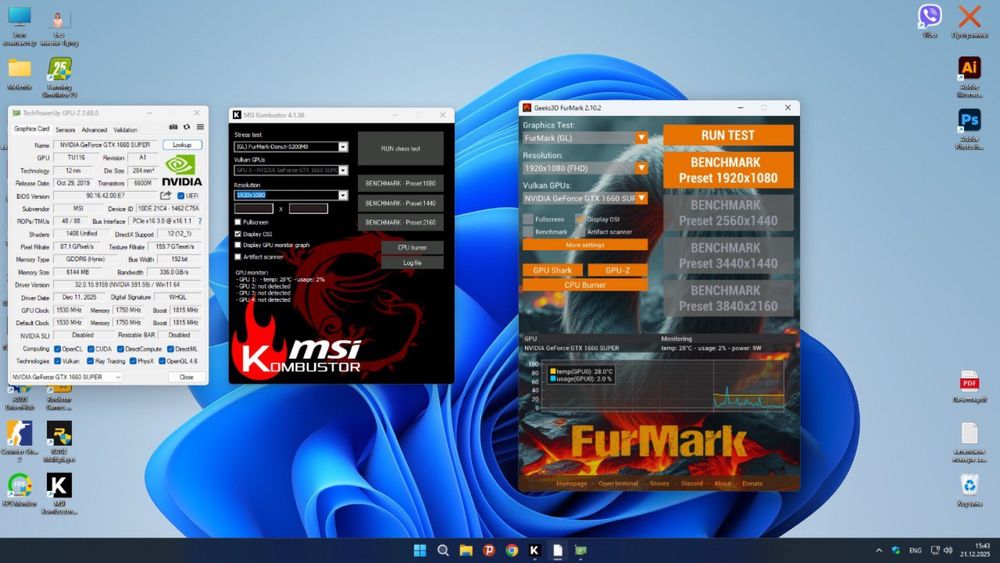Click the red P app taskbar icon
1000x563 pixels.
[489, 550]
